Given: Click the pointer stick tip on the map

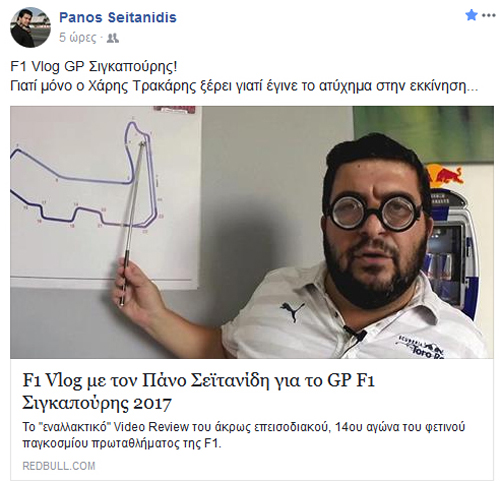Looking at the screenshot, I should click(142, 144).
